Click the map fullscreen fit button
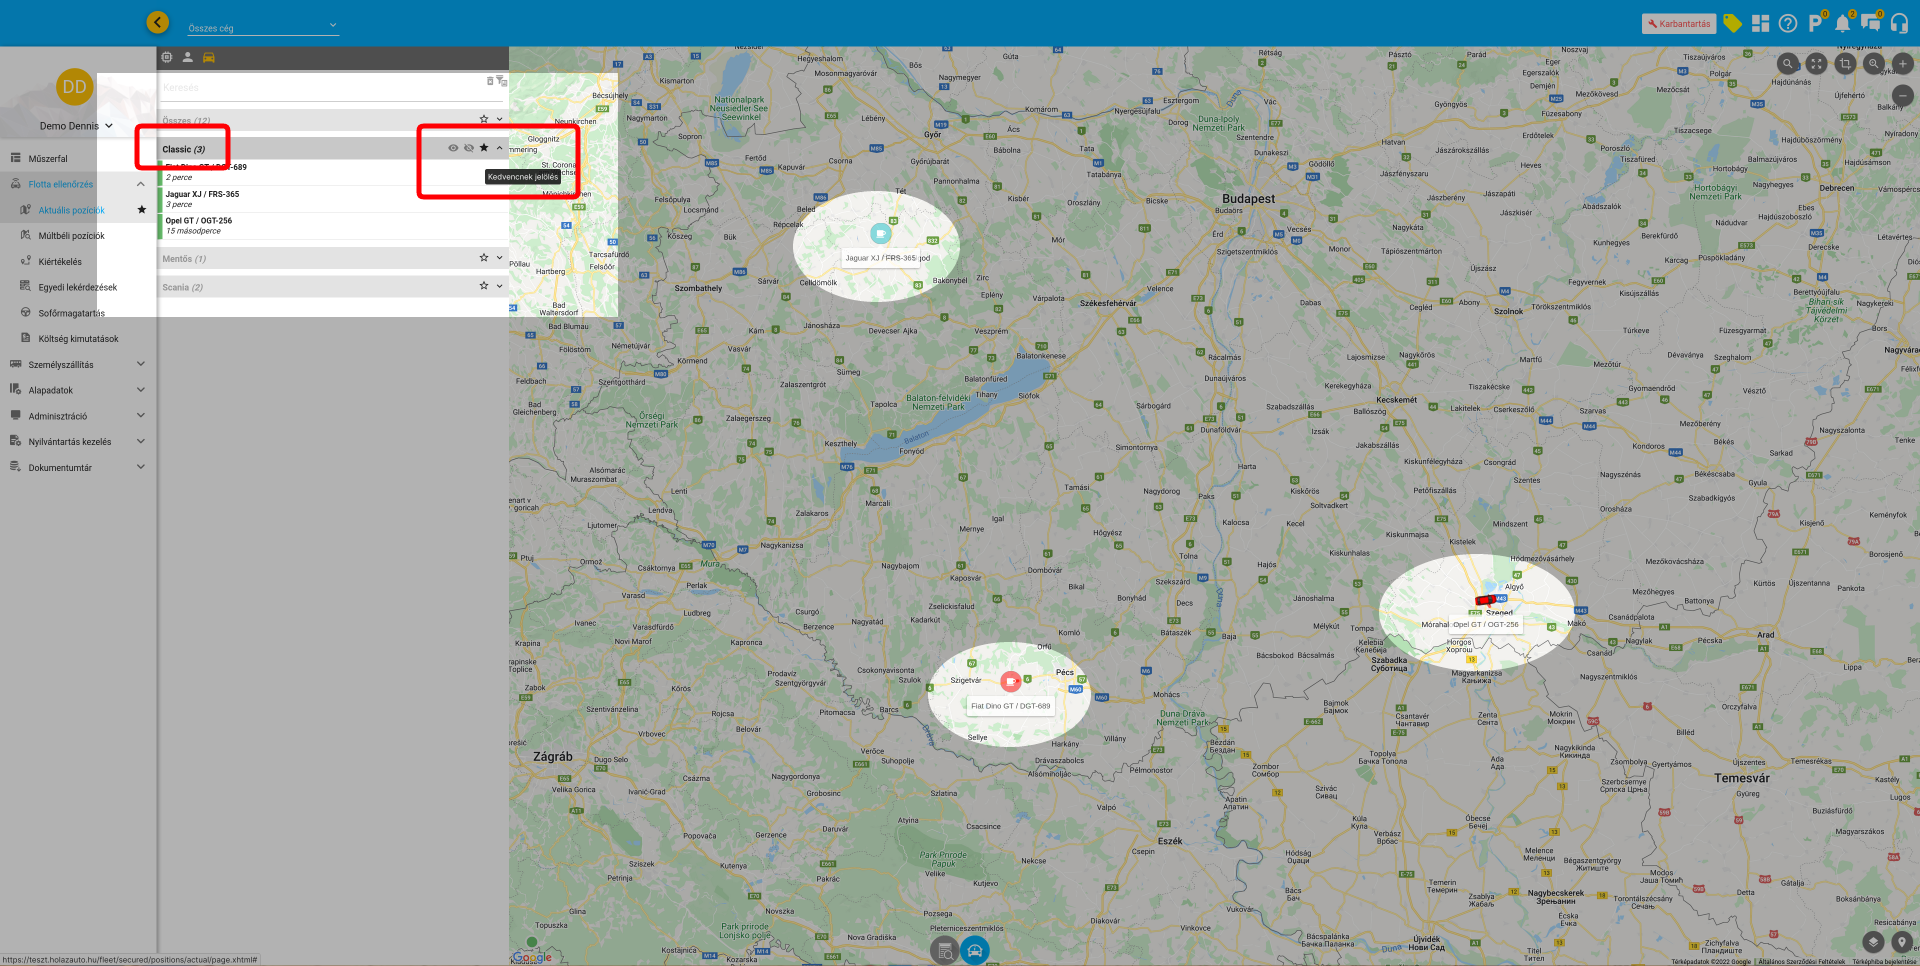This screenshot has height=966, width=1920. click(x=1816, y=64)
